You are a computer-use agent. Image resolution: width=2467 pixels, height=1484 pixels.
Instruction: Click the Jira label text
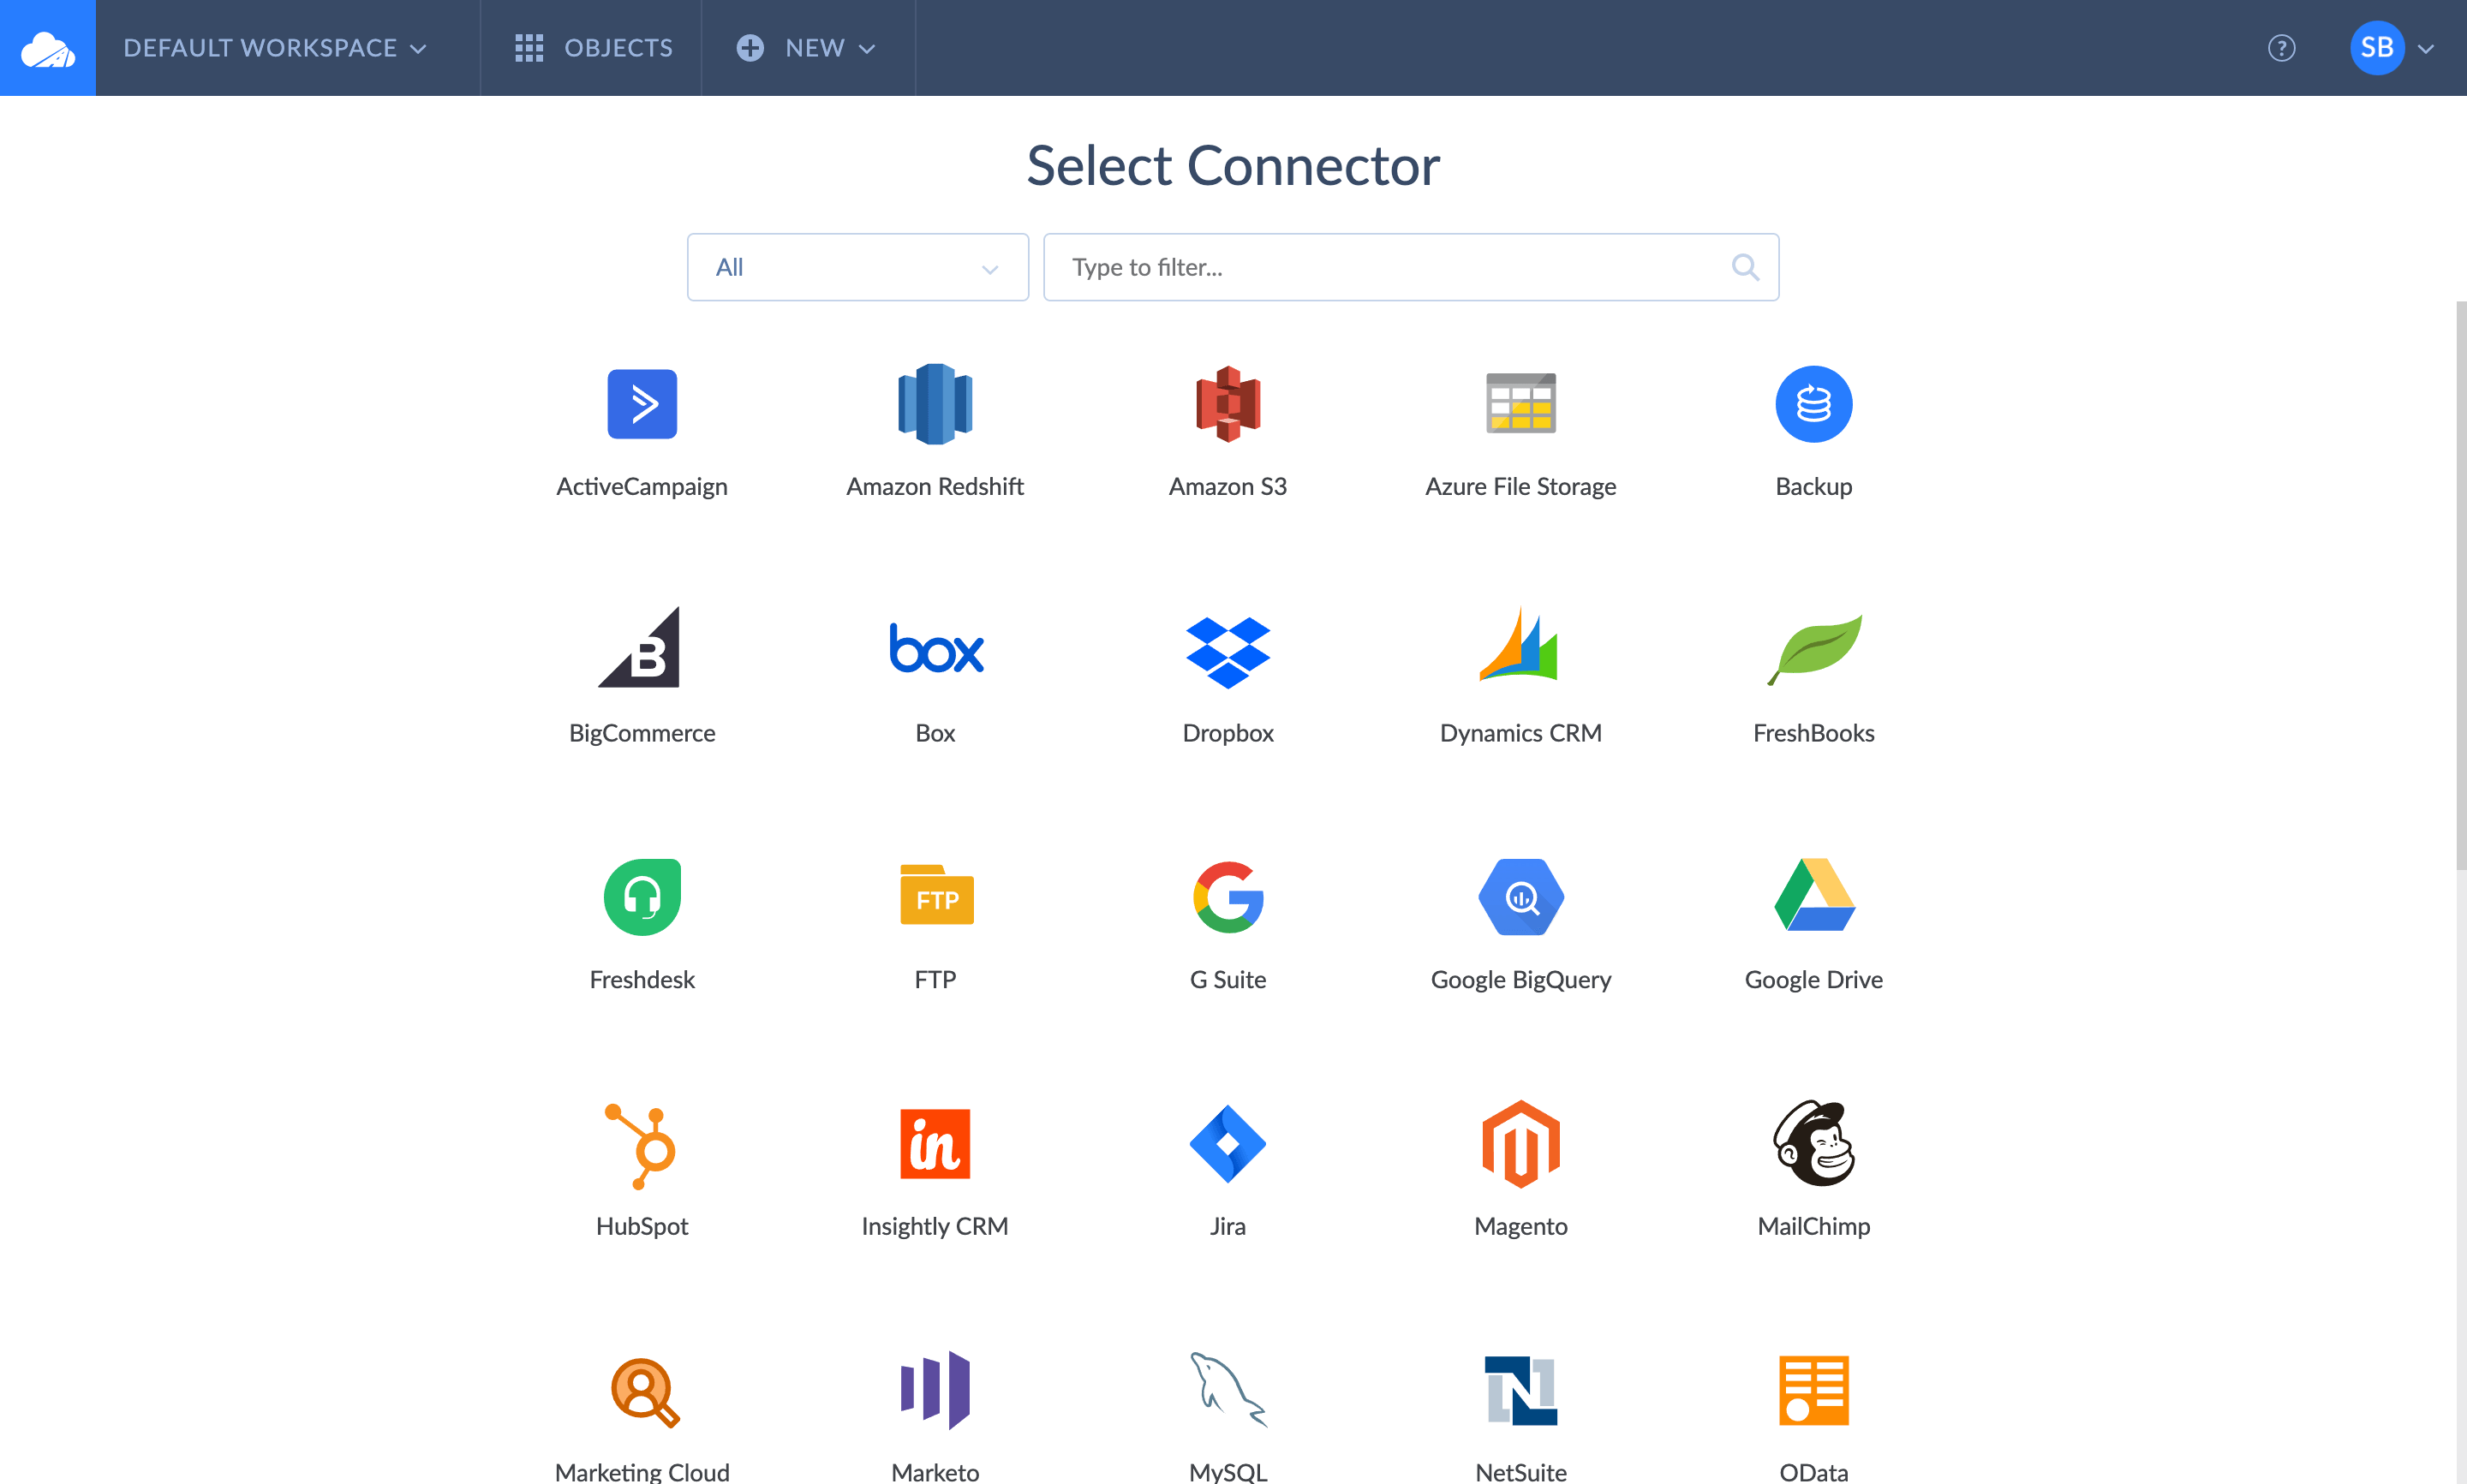click(x=1228, y=1226)
